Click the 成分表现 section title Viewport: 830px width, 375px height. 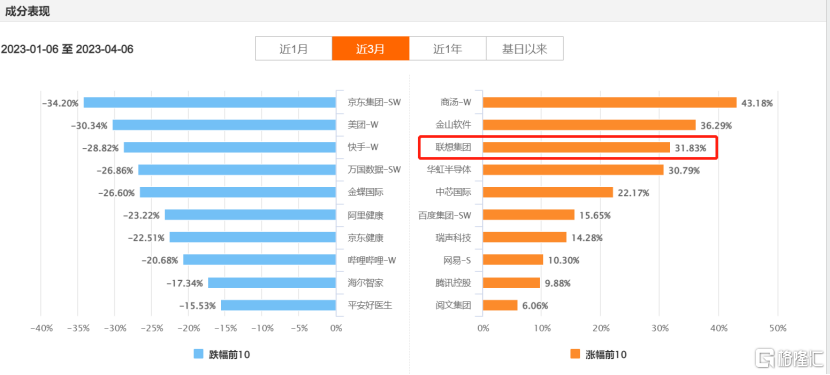(28, 12)
